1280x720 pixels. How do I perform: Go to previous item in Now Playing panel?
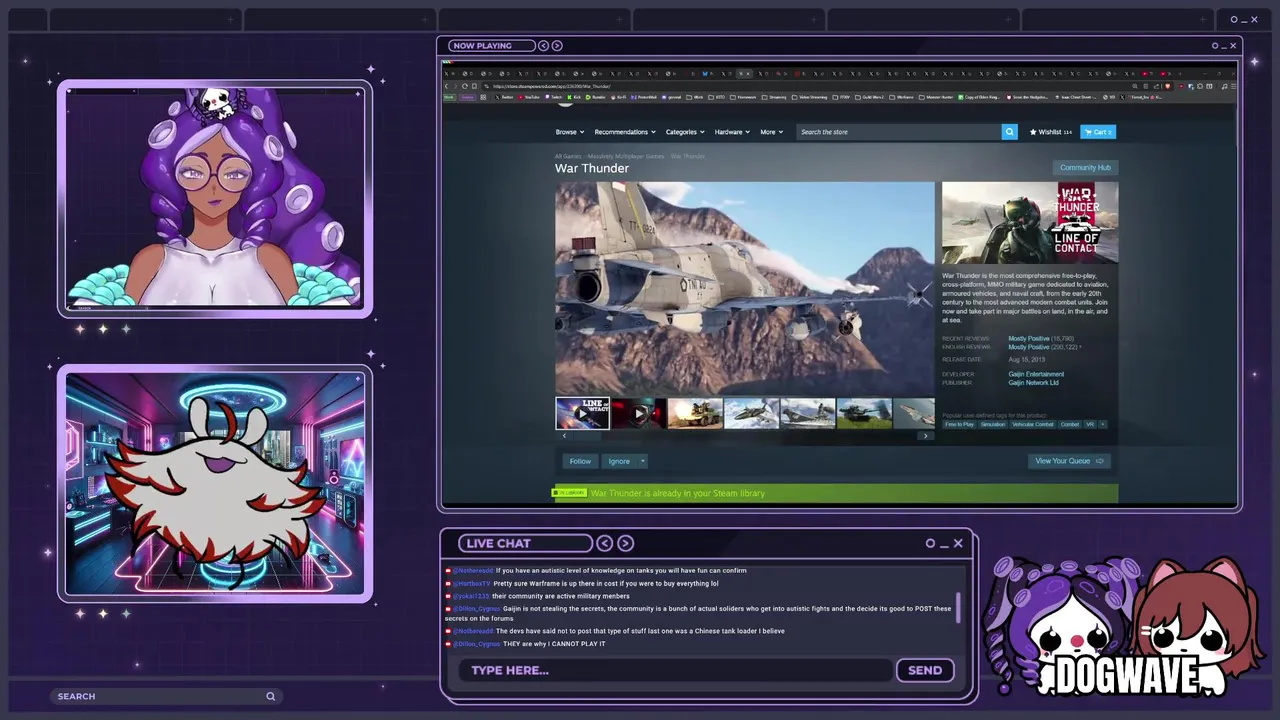[x=543, y=45]
